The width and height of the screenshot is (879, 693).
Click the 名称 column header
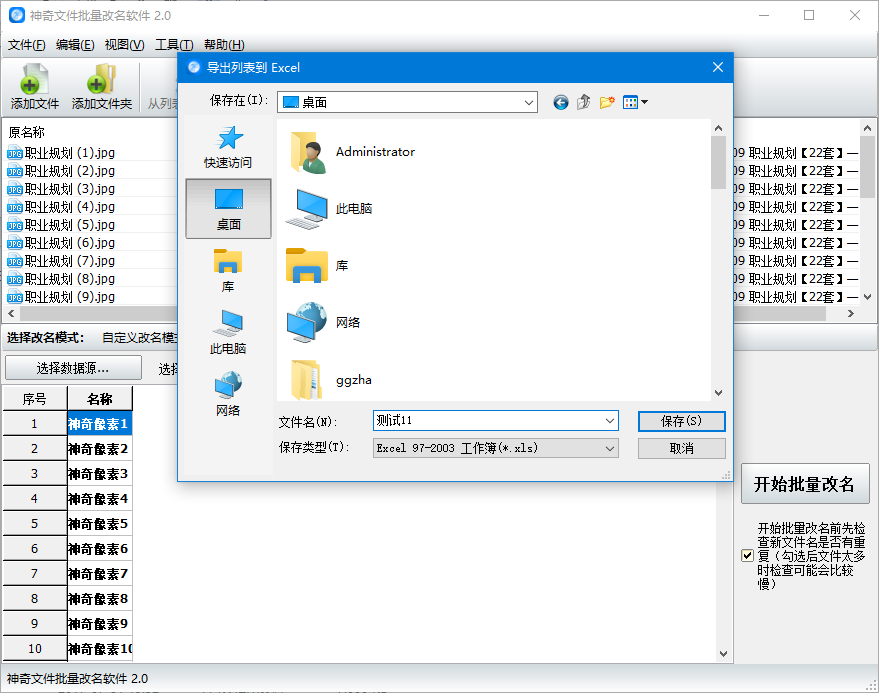tap(100, 399)
